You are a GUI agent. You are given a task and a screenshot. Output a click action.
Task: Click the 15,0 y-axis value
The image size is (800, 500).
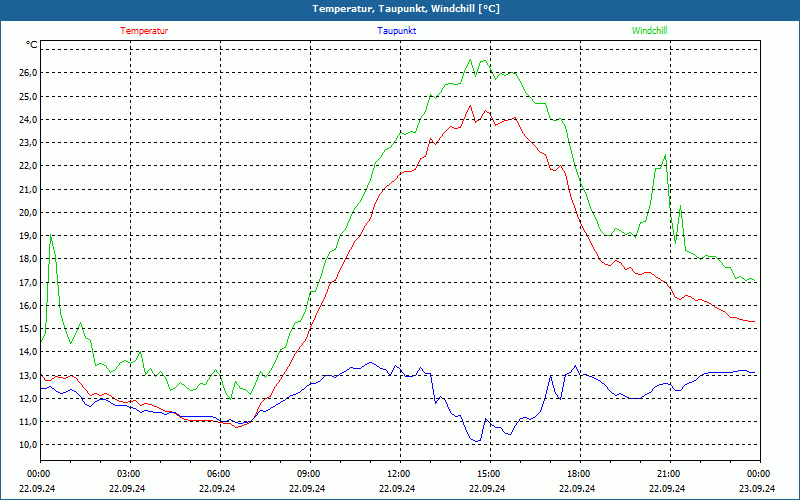coord(29,329)
